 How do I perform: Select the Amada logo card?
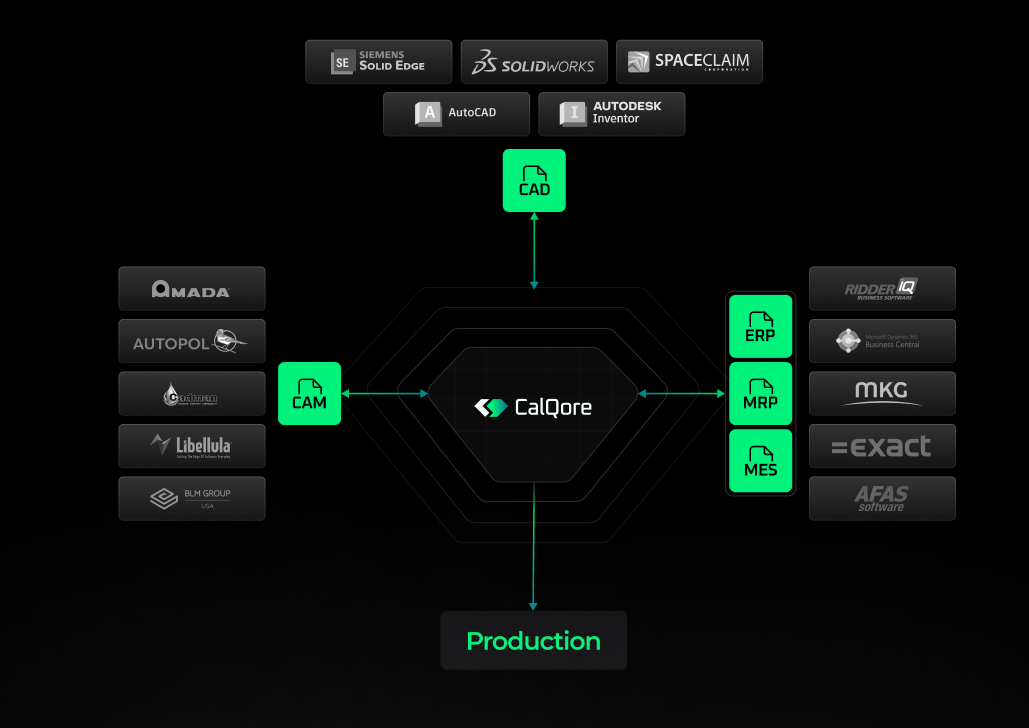[x=192, y=288]
